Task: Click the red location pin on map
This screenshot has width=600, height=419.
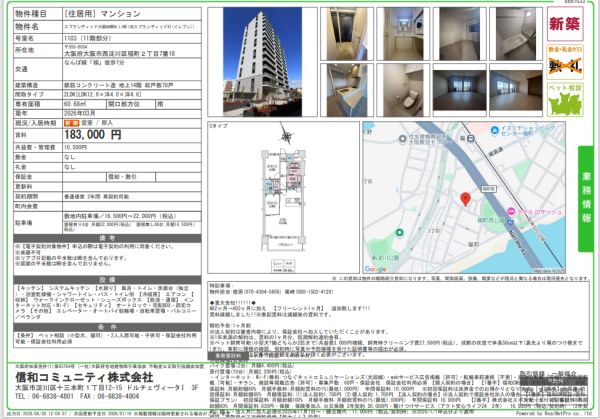Action: click(x=465, y=199)
